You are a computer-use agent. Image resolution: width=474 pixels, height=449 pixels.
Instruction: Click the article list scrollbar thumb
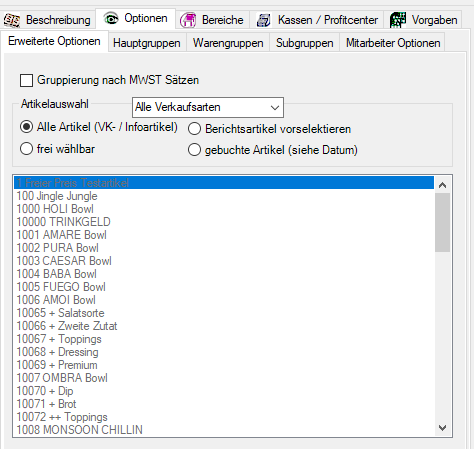442,222
